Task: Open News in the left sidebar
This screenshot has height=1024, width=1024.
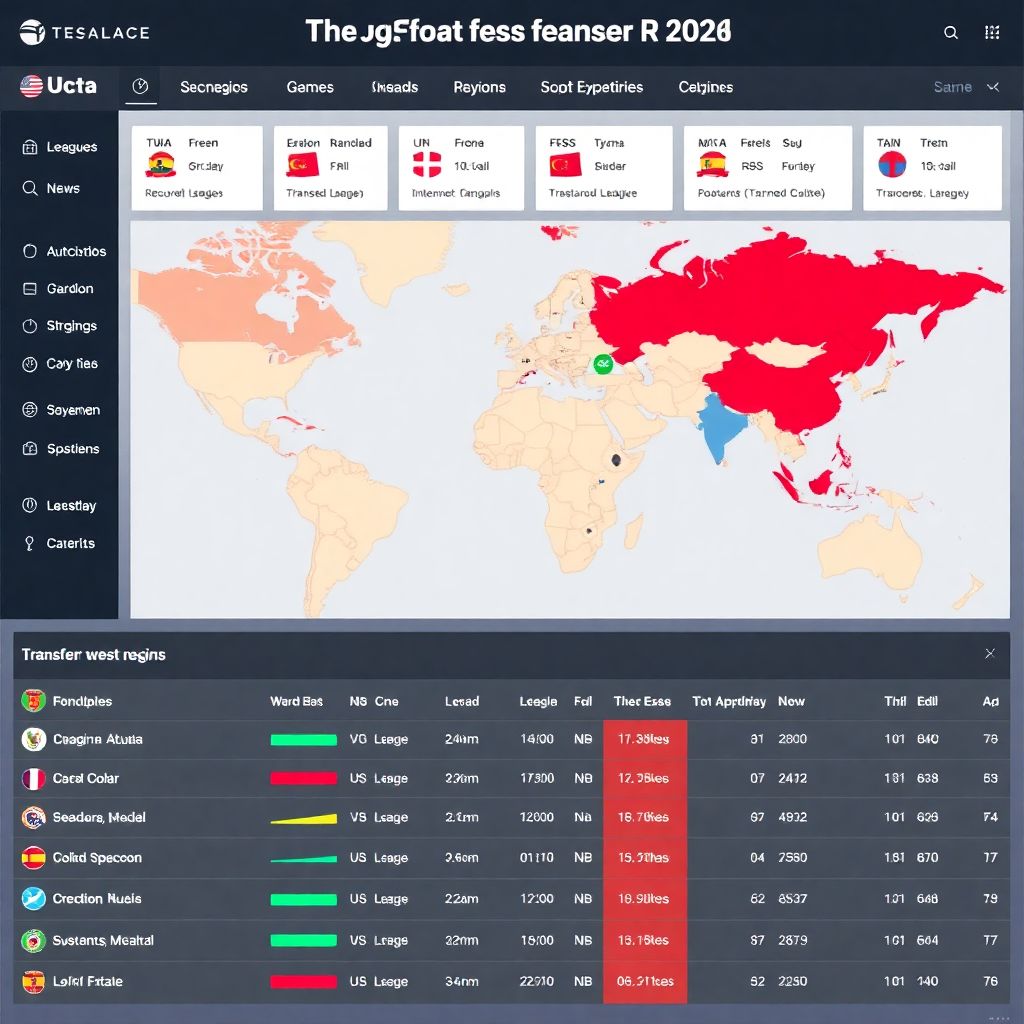Action: coord(51,188)
